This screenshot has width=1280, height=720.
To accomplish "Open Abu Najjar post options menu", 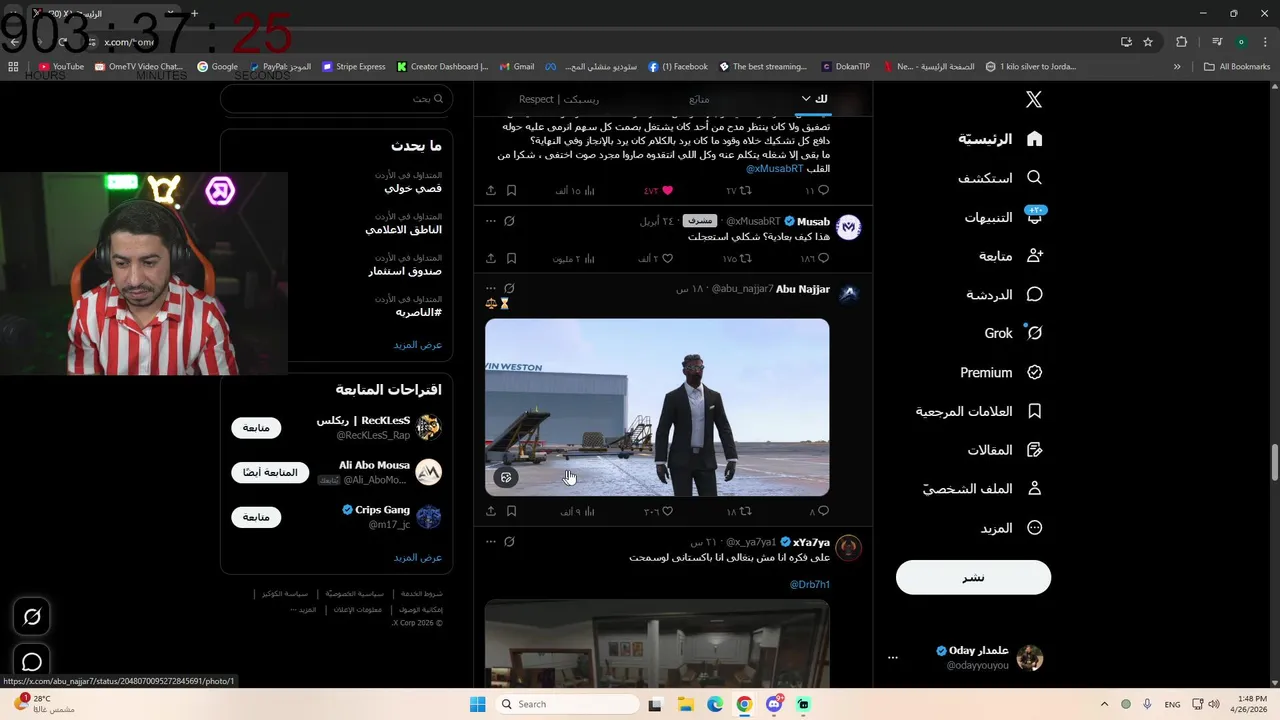I will (x=490, y=289).
